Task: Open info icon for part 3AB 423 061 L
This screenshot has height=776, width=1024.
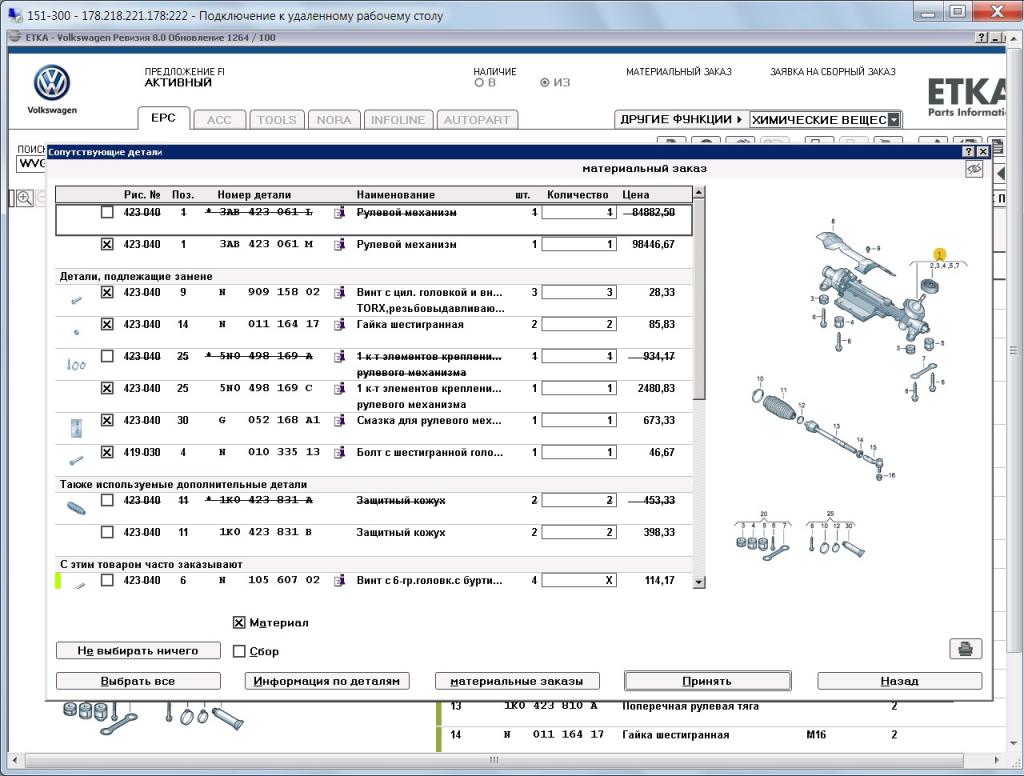Action: pos(339,213)
